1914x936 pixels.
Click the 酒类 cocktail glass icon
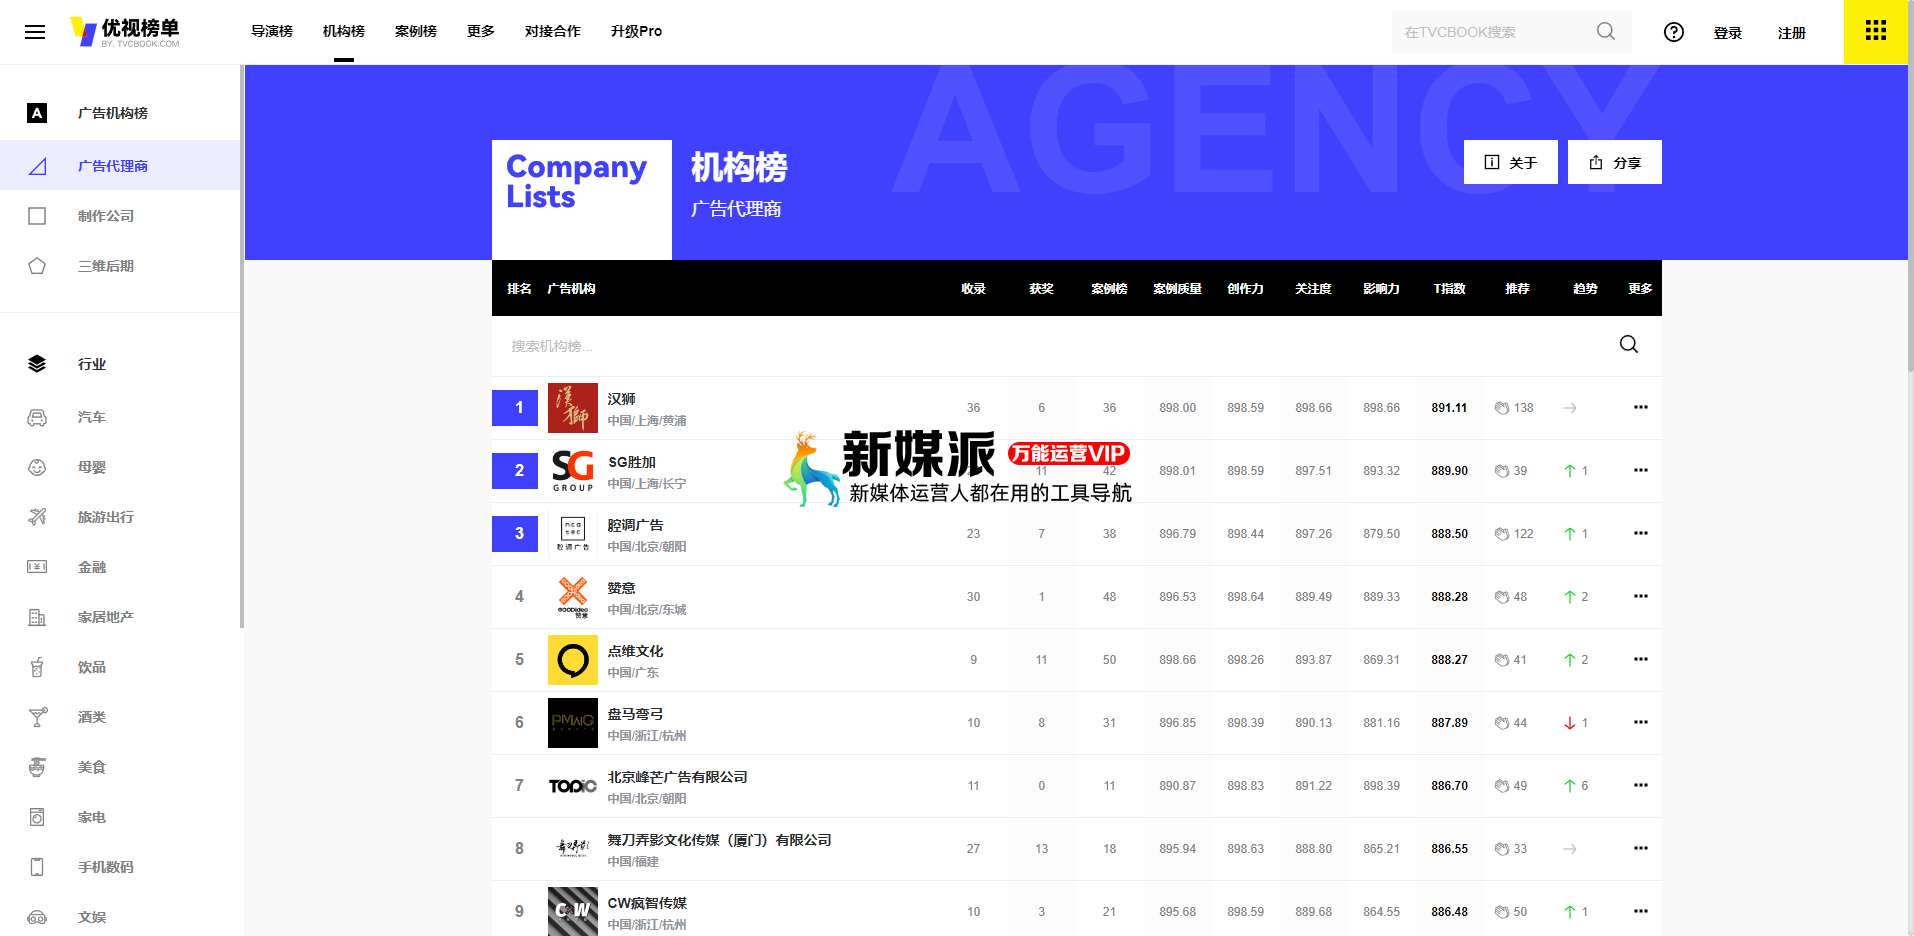coord(37,717)
